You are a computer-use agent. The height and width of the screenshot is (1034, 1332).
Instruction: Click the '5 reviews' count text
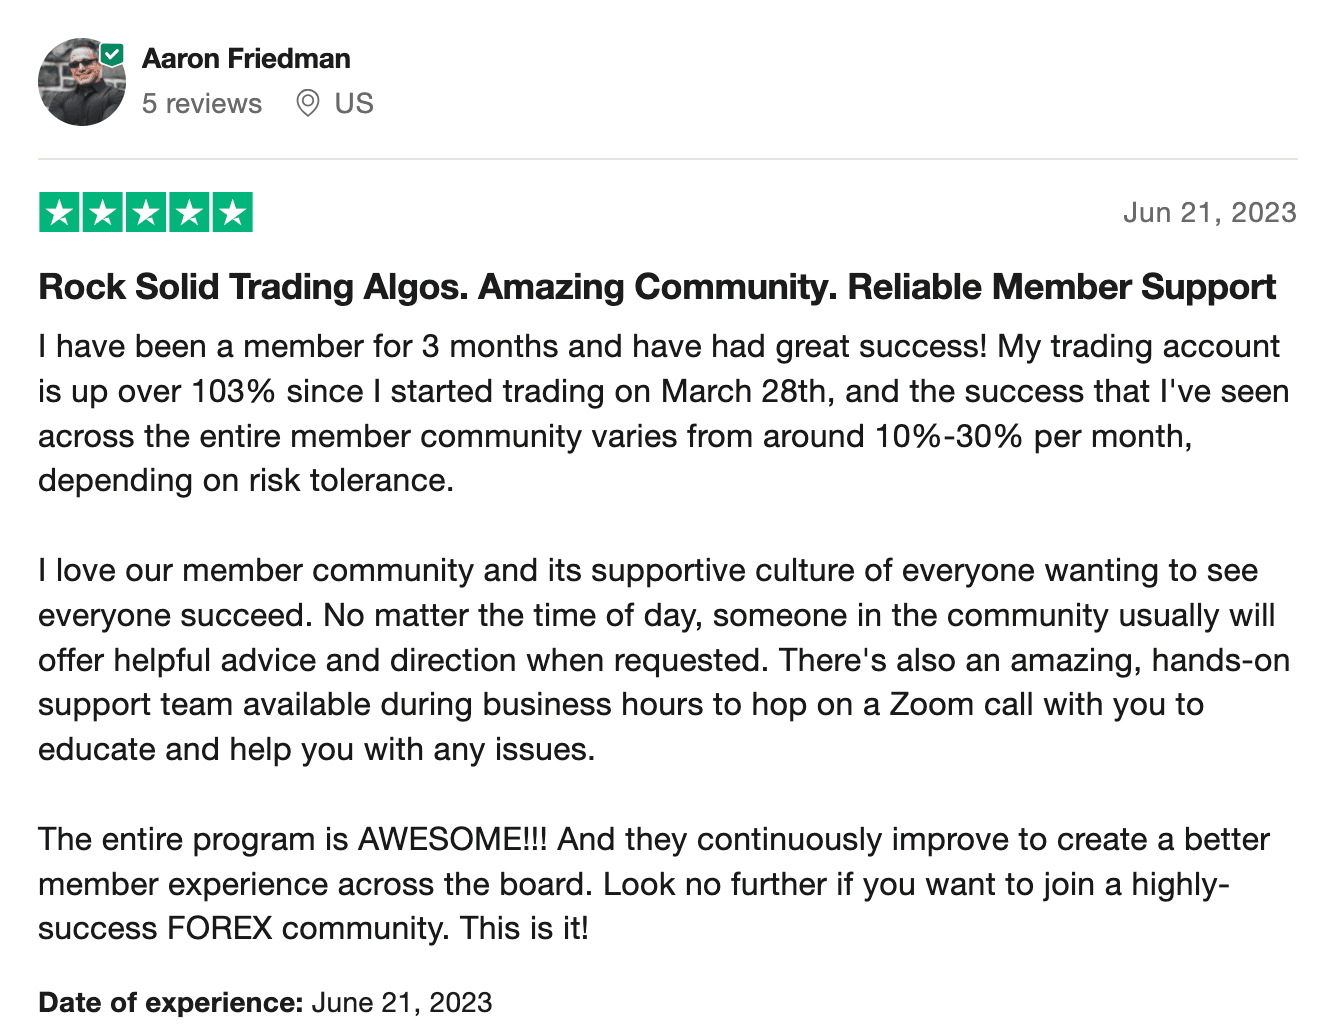pyautogui.click(x=202, y=103)
